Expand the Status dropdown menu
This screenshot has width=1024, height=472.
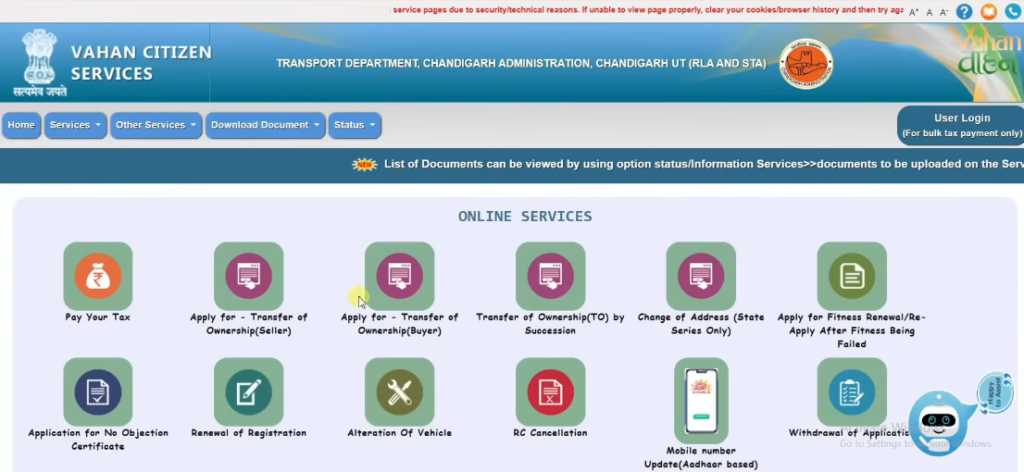point(355,125)
